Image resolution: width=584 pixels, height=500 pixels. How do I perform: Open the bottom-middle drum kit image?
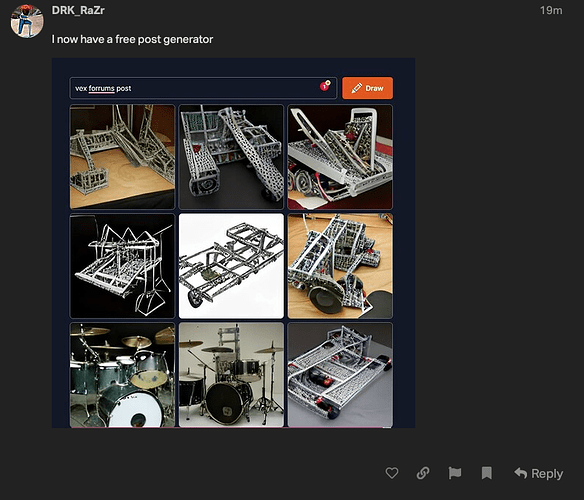click(231, 375)
